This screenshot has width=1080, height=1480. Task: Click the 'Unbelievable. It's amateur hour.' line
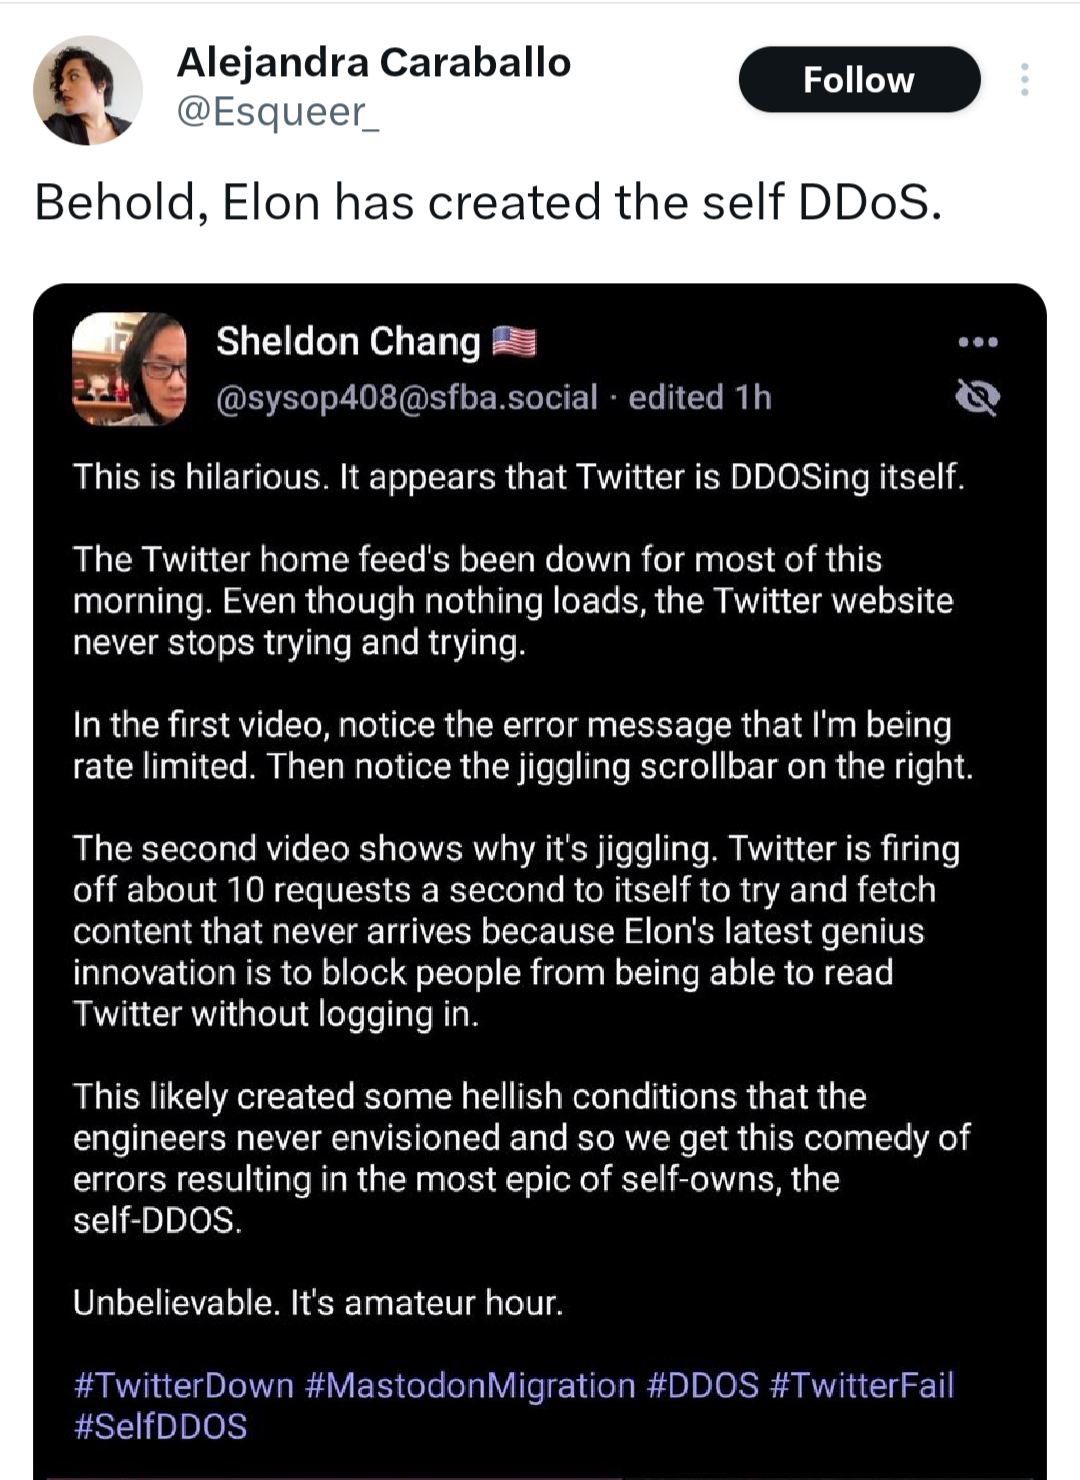(x=318, y=1303)
